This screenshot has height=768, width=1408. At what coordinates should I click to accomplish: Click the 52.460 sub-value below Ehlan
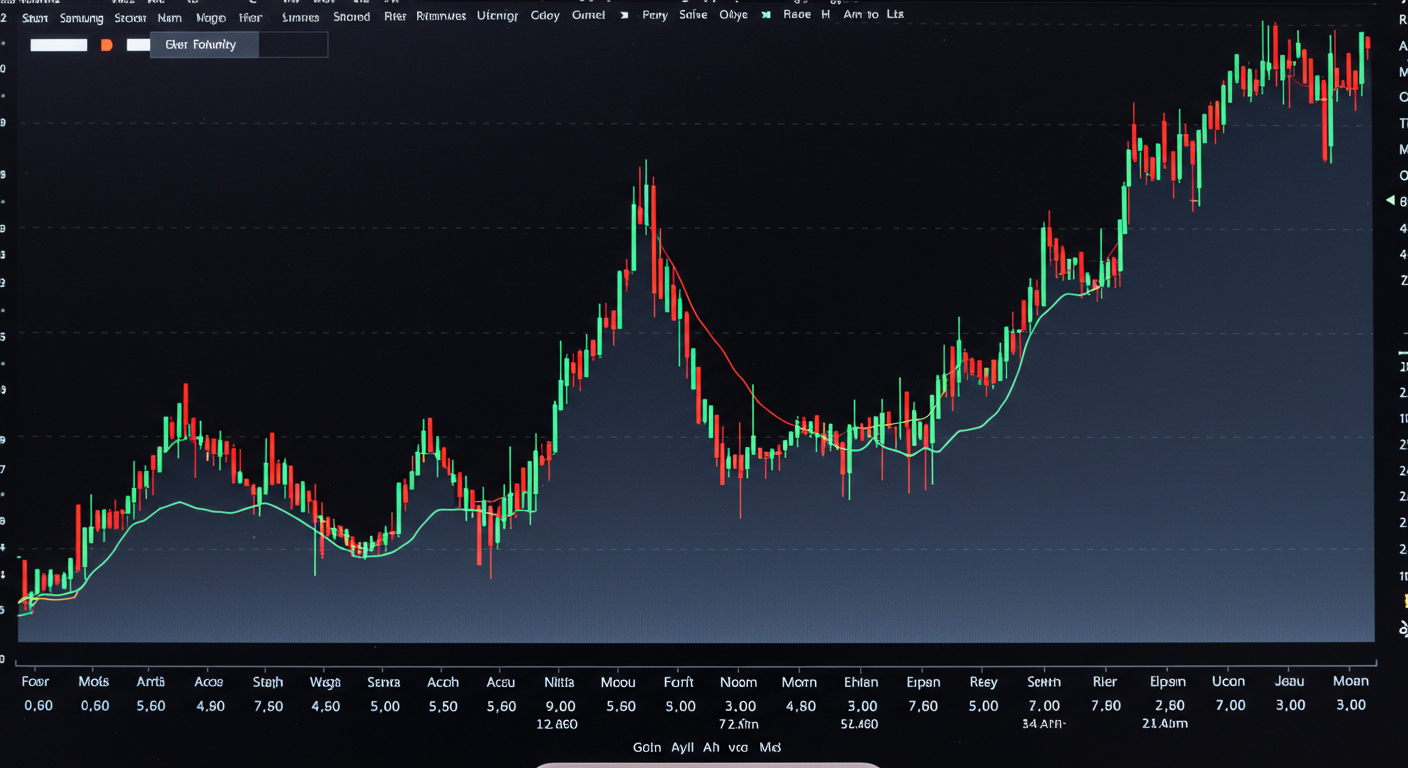pyautogui.click(x=859, y=724)
